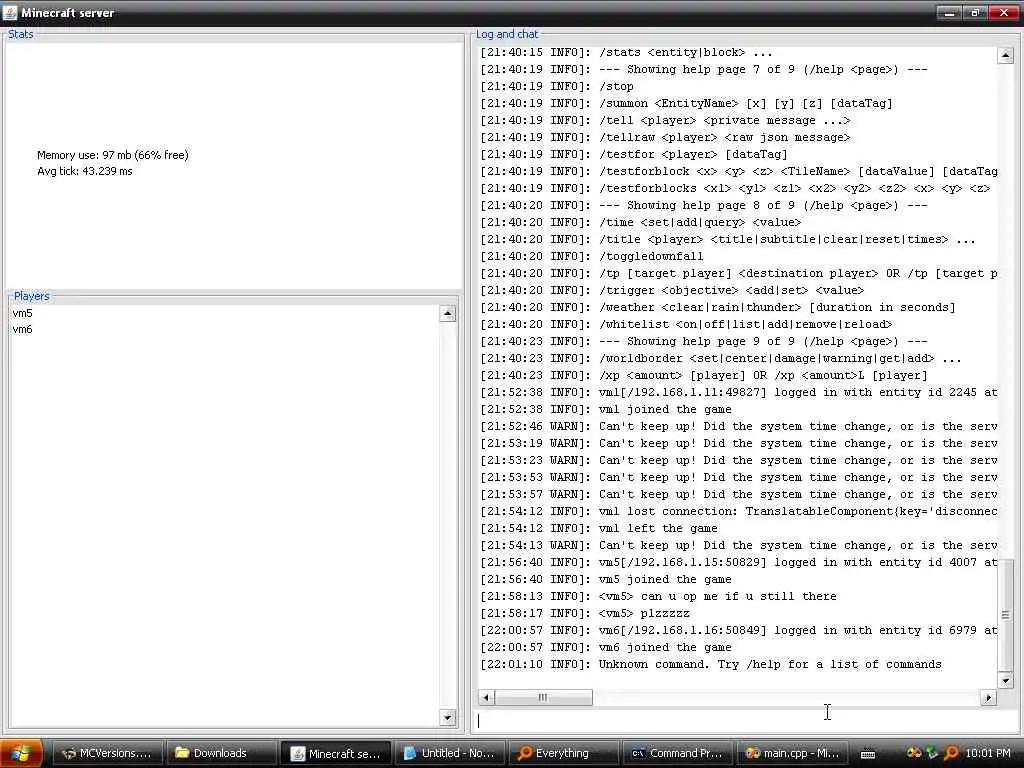Click the keyboard icon in the taskbar
The height and width of the screenshot is (768, 1024).
pos(868,754)
